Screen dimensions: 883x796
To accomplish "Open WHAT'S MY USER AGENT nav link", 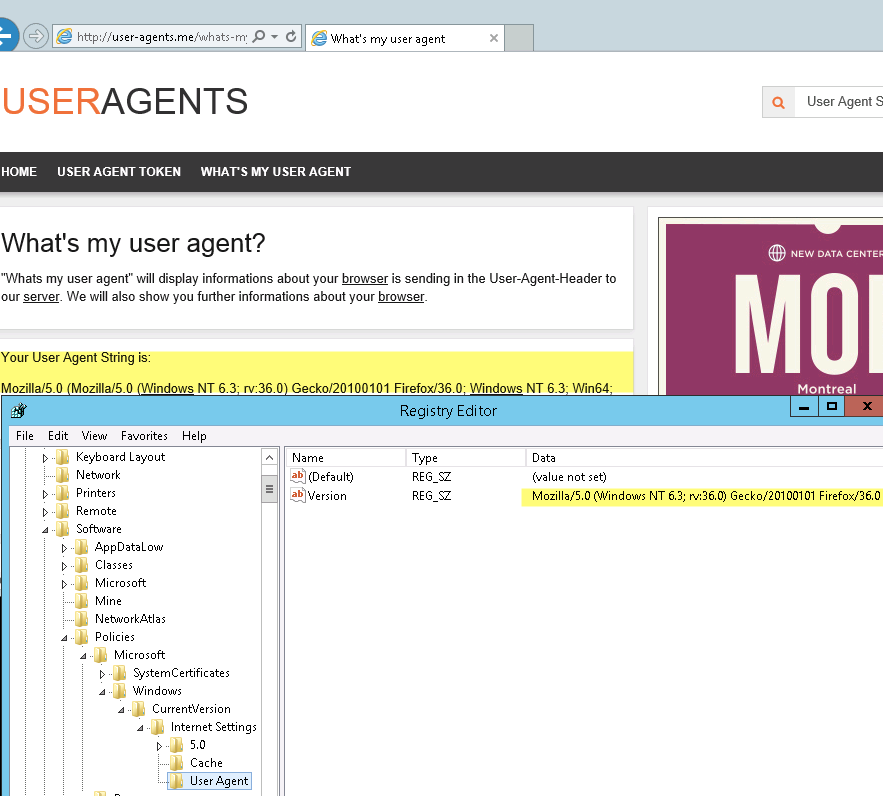I will (x=276, y=172).
